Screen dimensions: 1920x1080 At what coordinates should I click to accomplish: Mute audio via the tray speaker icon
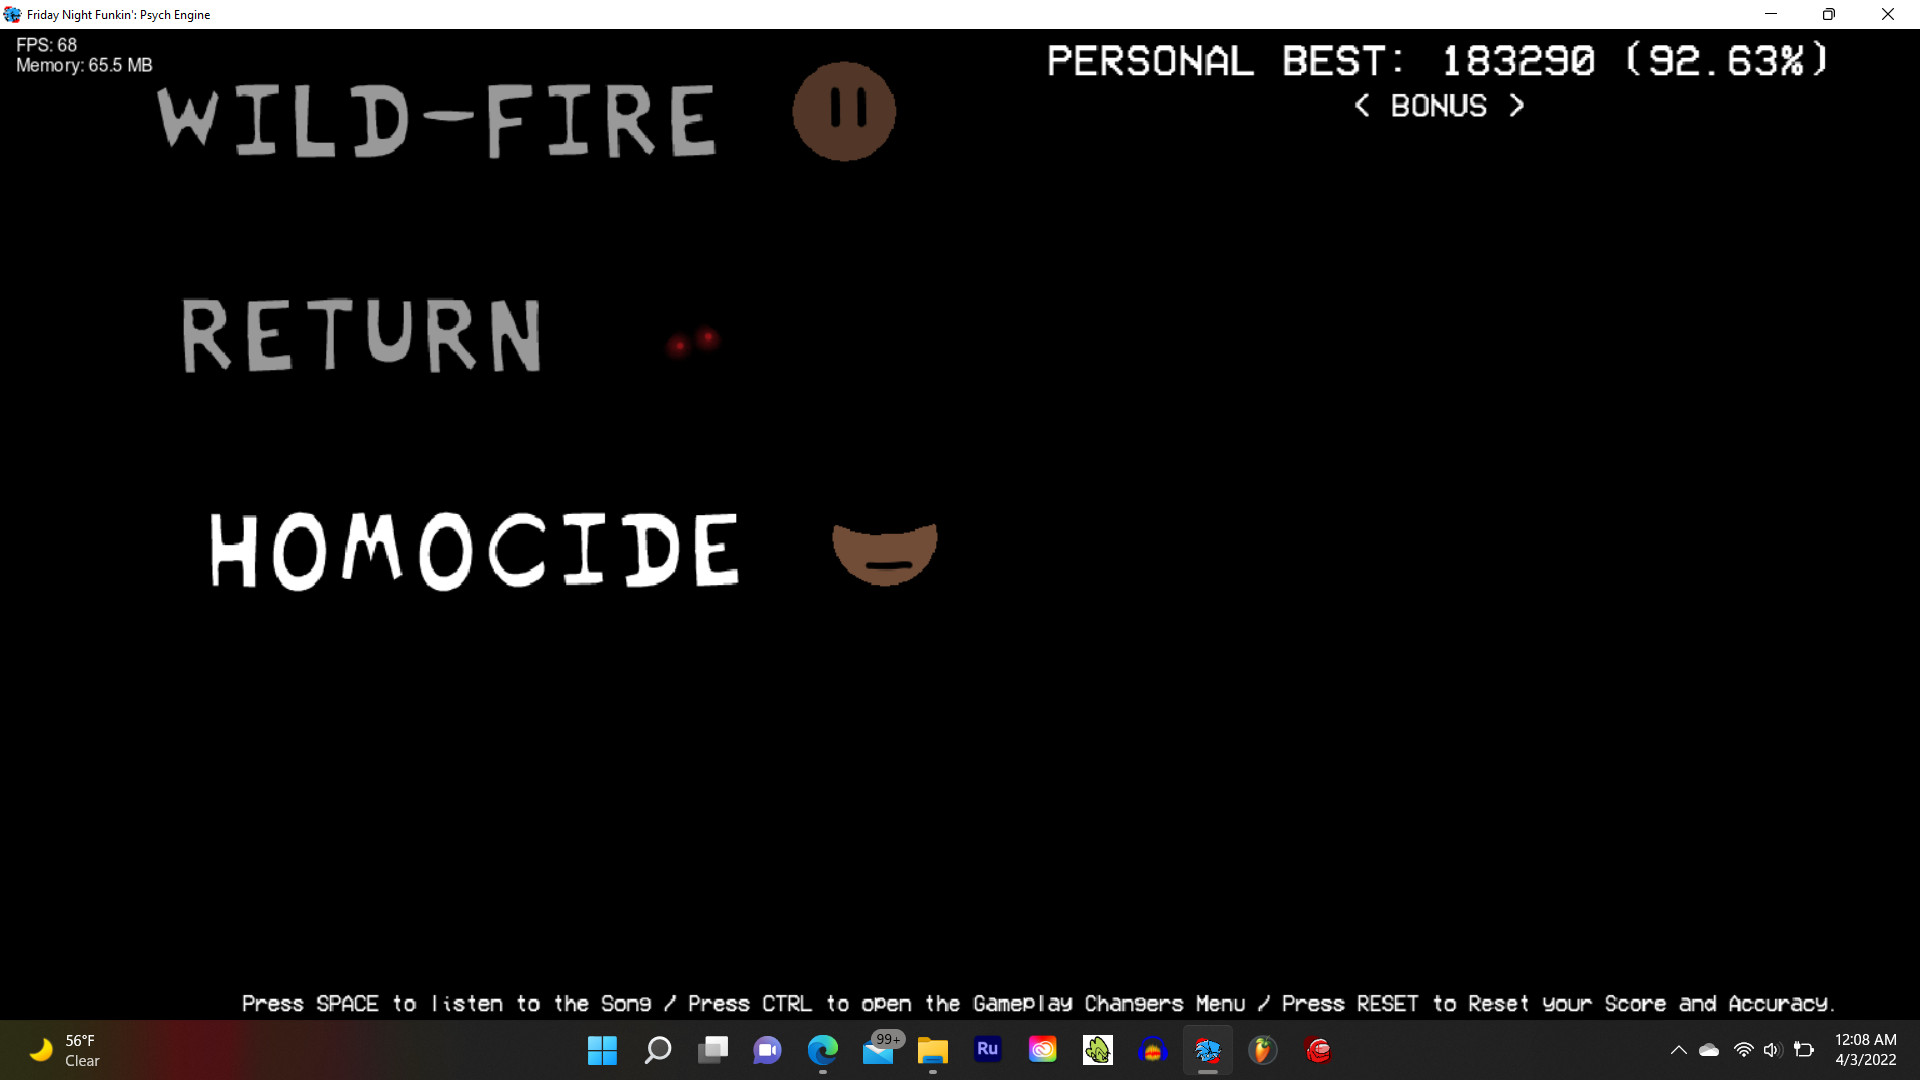coord(1774,1050)
